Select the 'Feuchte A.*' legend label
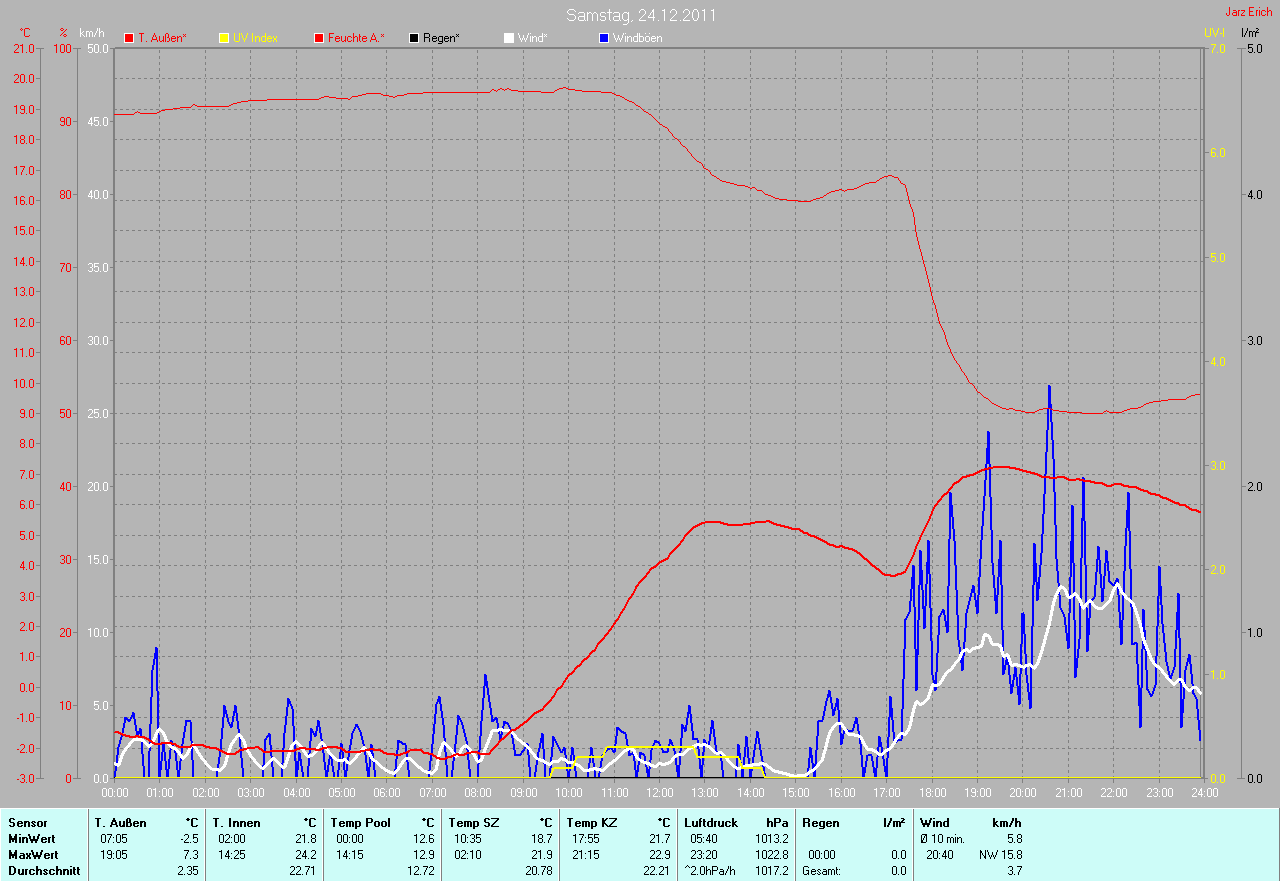The height and width of the screenshot is (881, 1280). pyautogui.click(x=356, y=38)
